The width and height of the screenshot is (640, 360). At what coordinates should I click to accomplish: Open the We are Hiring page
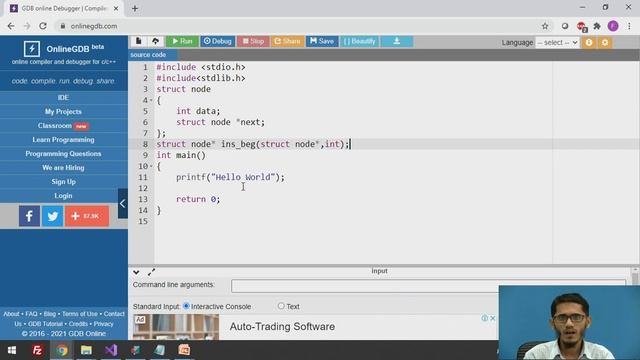[63, 168]
